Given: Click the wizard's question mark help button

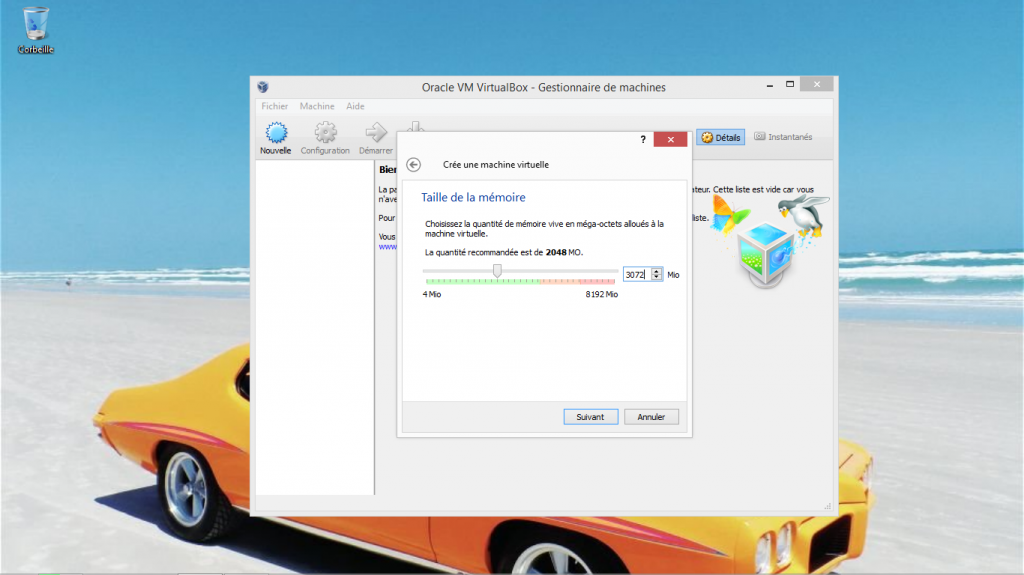Looking at the screenshot, I should point(643,140).
